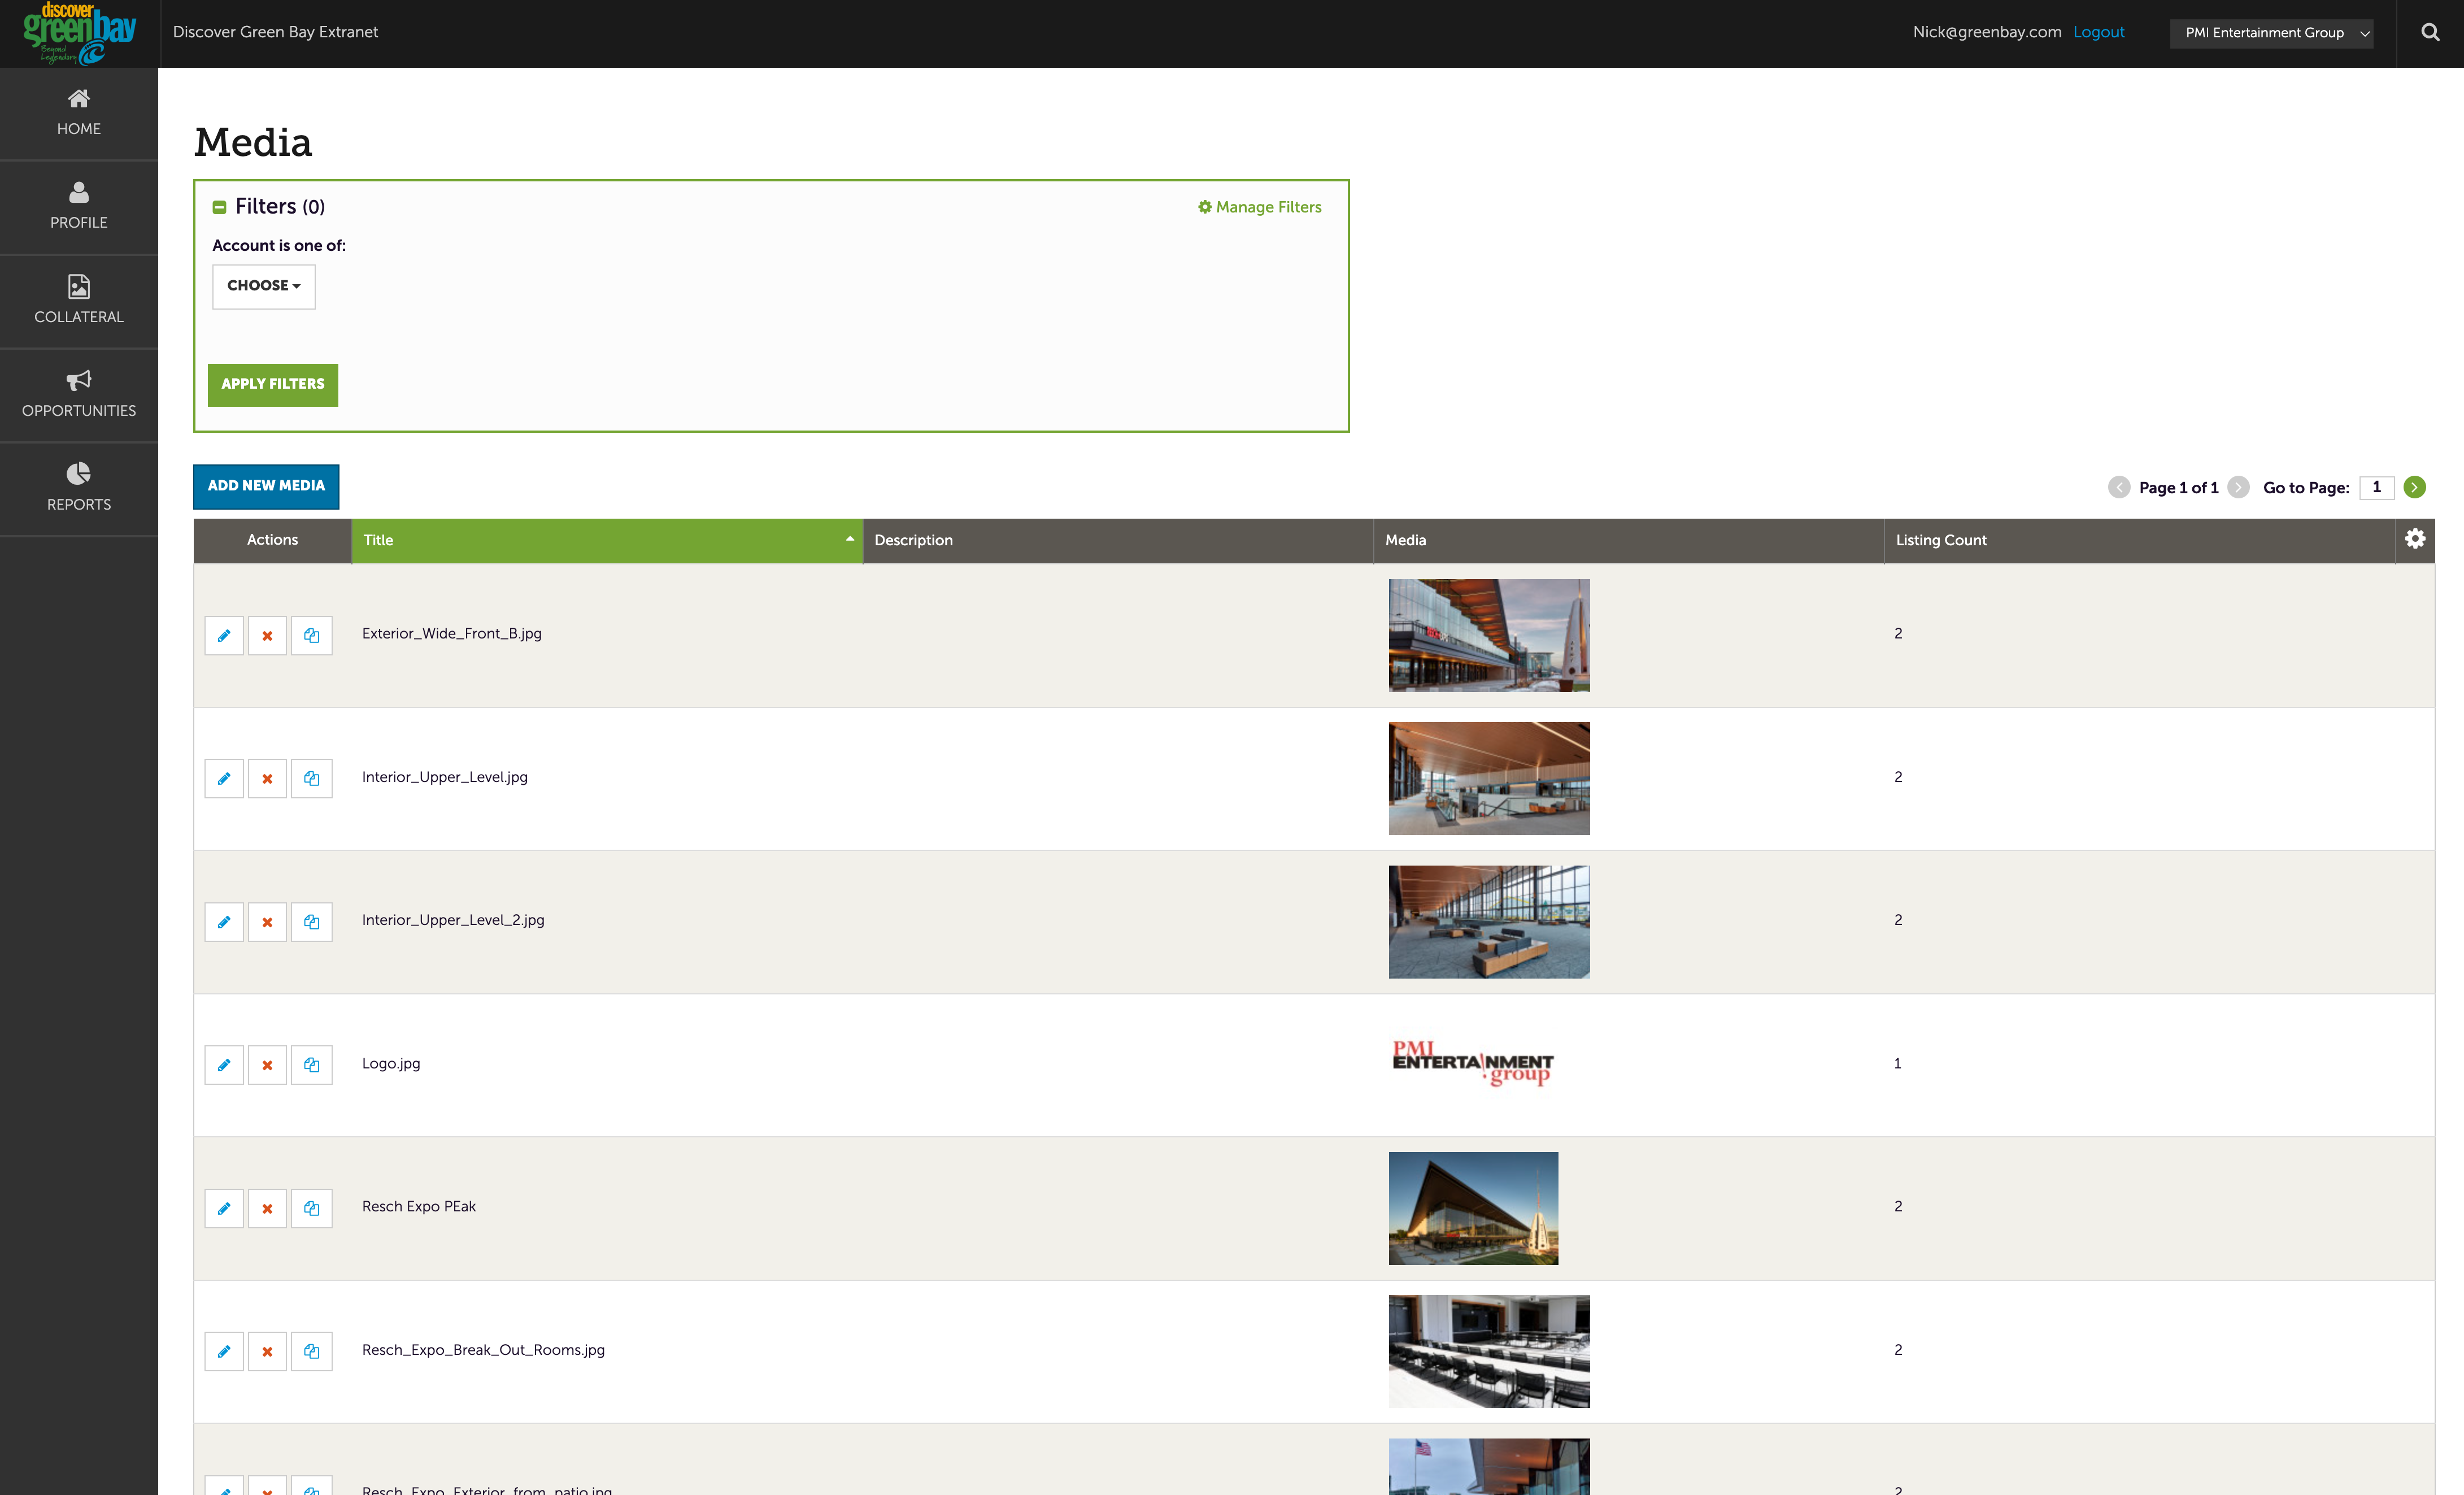Edit Resch_Expo_Break_Out_Rooms.jpg with pencil icon
Screen dimensions: 2464x1495
(x=224, y=1351)
